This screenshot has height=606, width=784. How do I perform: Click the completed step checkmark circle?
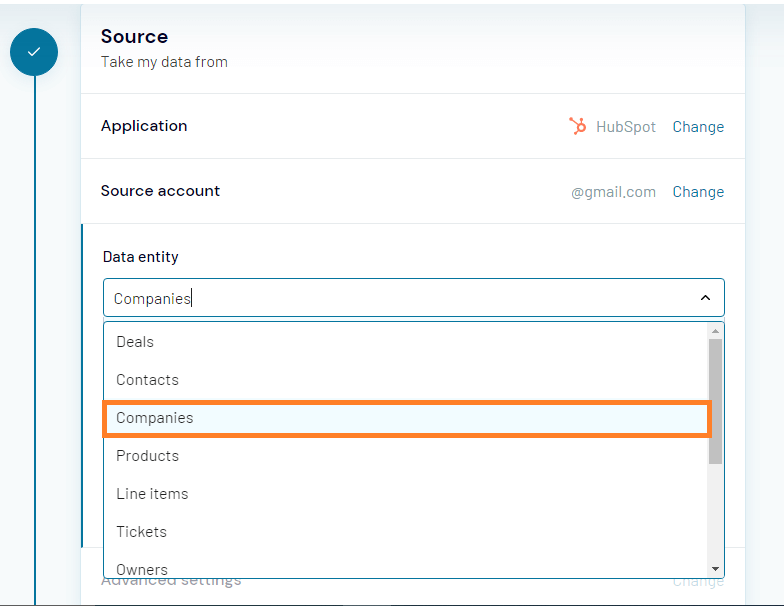(34, 52)
